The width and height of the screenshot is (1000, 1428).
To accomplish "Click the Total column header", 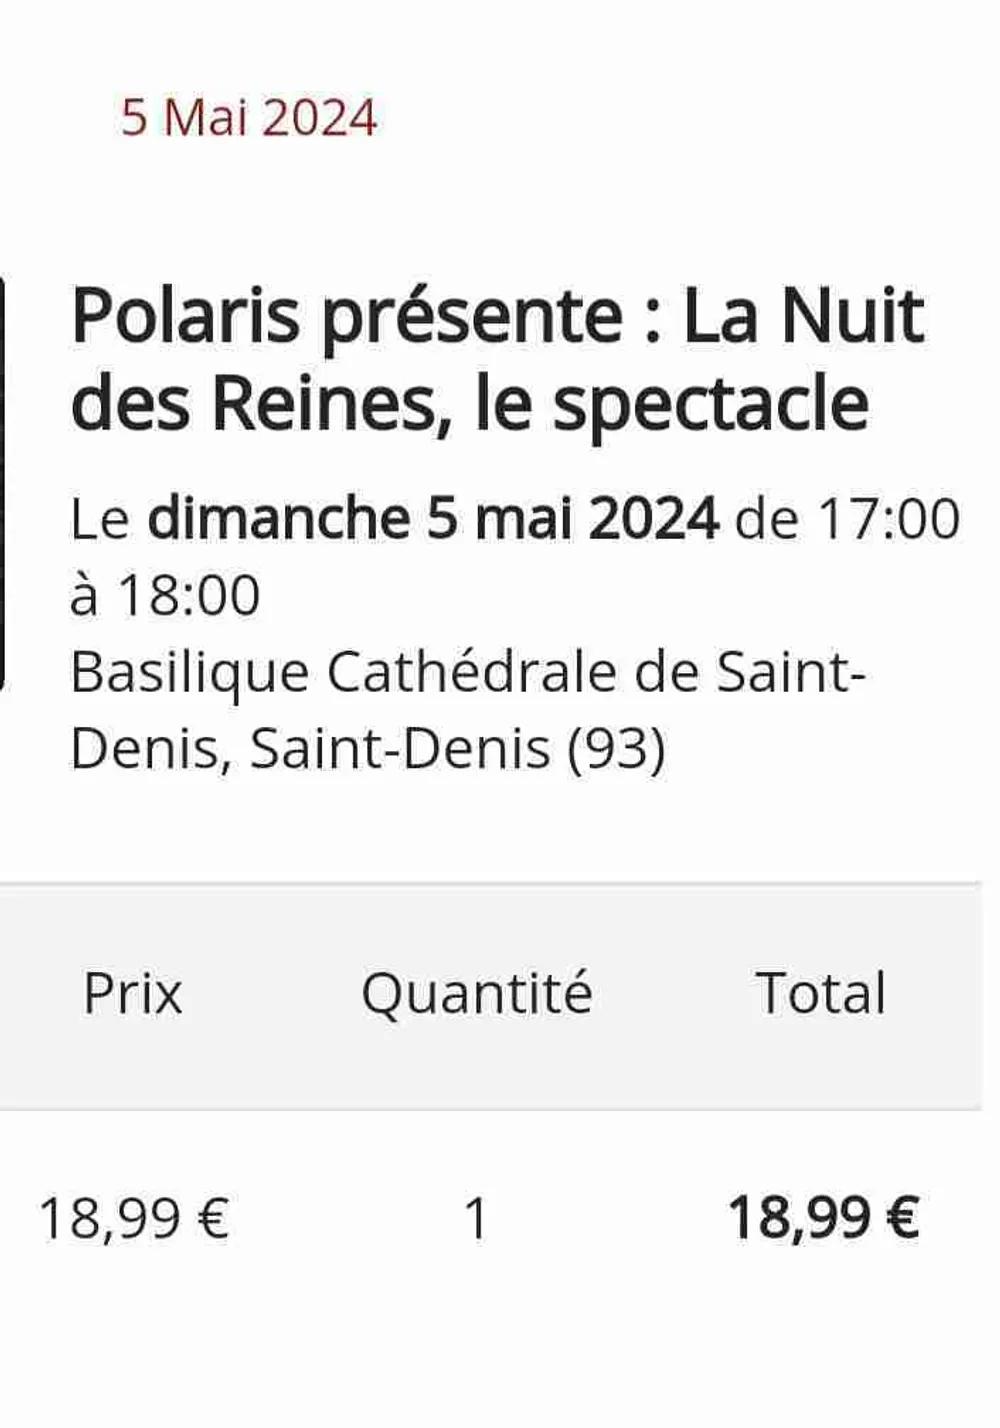I will (x=821, y=993).
